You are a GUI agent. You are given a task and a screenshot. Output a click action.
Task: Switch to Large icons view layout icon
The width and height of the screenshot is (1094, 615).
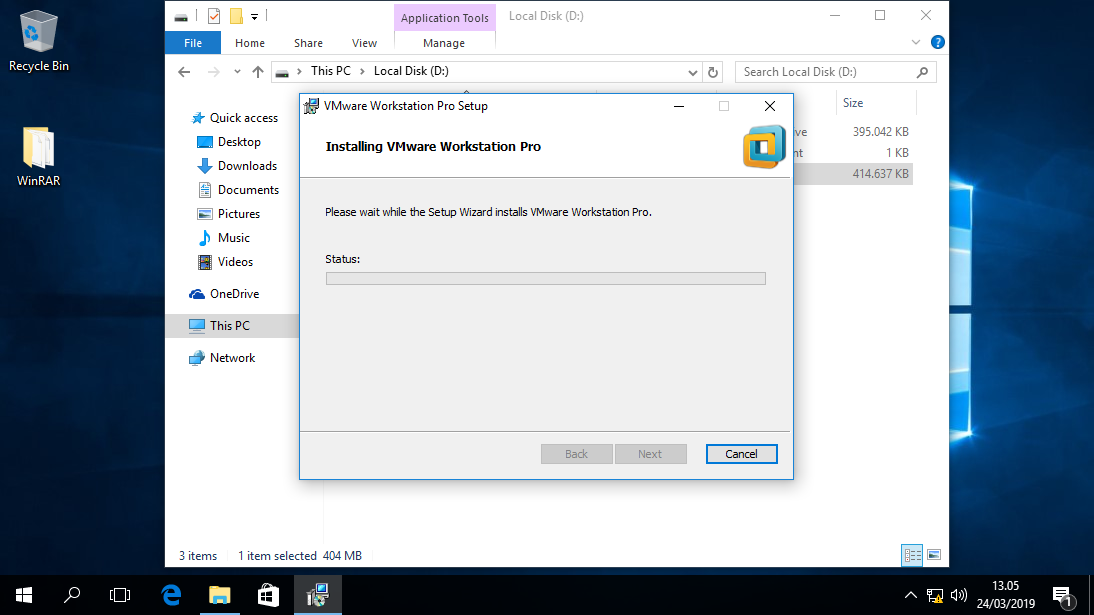coord(934,555)
